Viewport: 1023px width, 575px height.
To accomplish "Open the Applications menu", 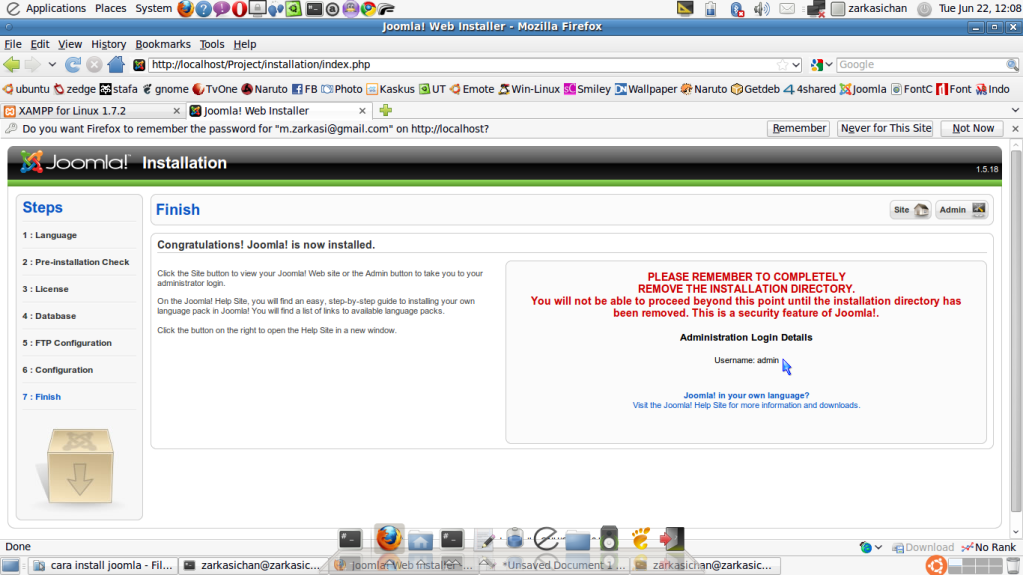I will (55, 8).
